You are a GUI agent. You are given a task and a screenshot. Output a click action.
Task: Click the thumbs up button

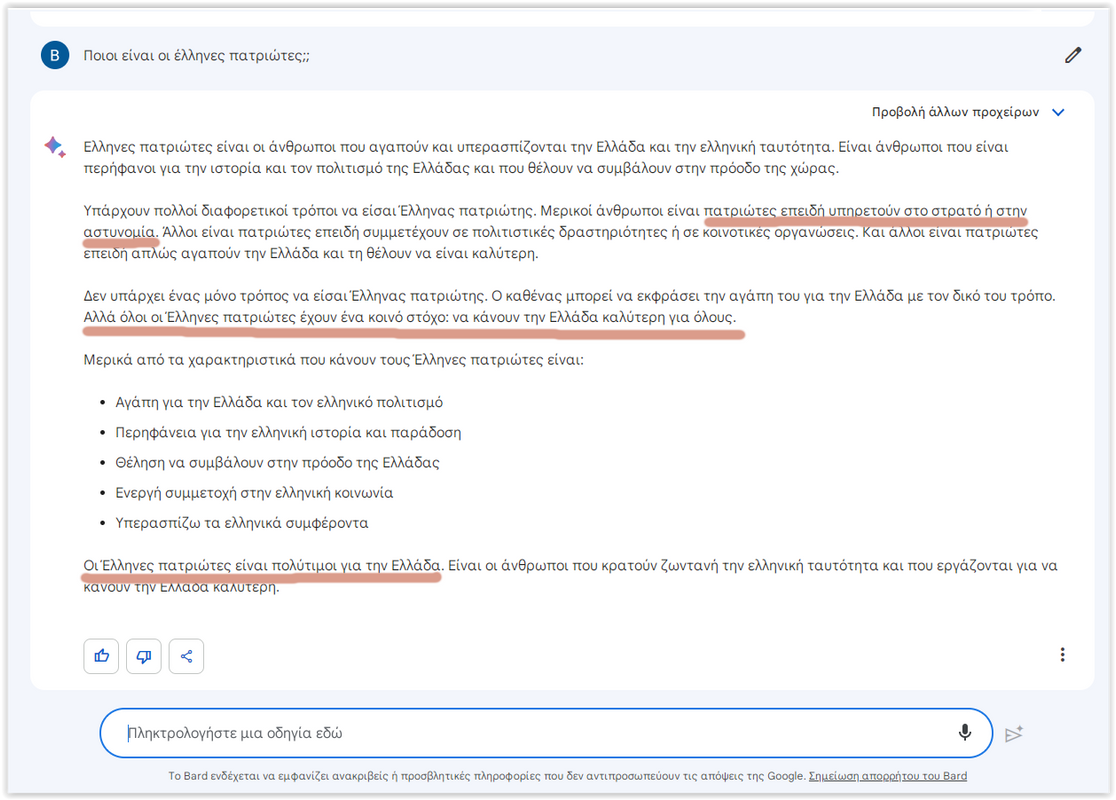[101, 656]
